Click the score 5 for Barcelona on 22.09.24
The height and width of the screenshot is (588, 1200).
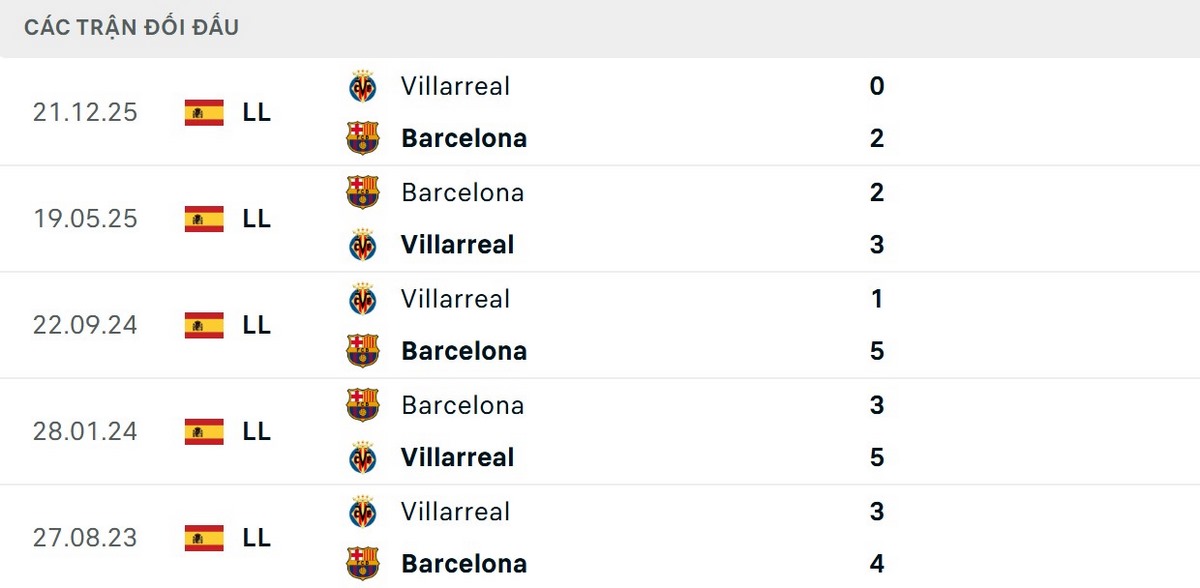tap(877, 351)
